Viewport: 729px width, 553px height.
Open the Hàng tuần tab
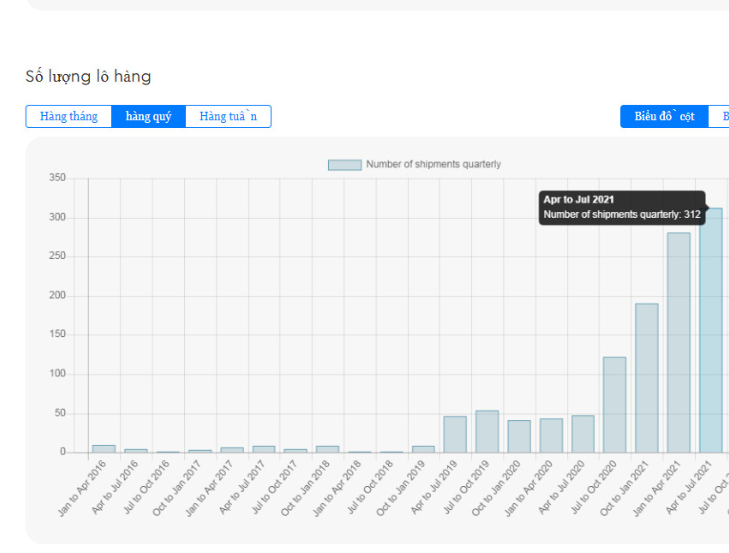(228, 117)
